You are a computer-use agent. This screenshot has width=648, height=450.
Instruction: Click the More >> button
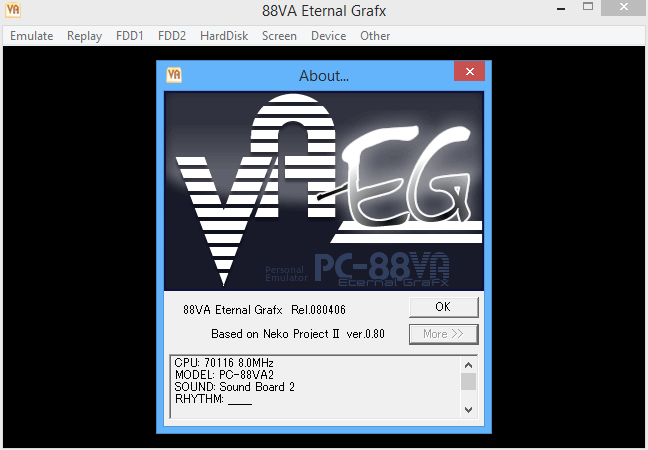pyautogui.click(x=443, y=334)
